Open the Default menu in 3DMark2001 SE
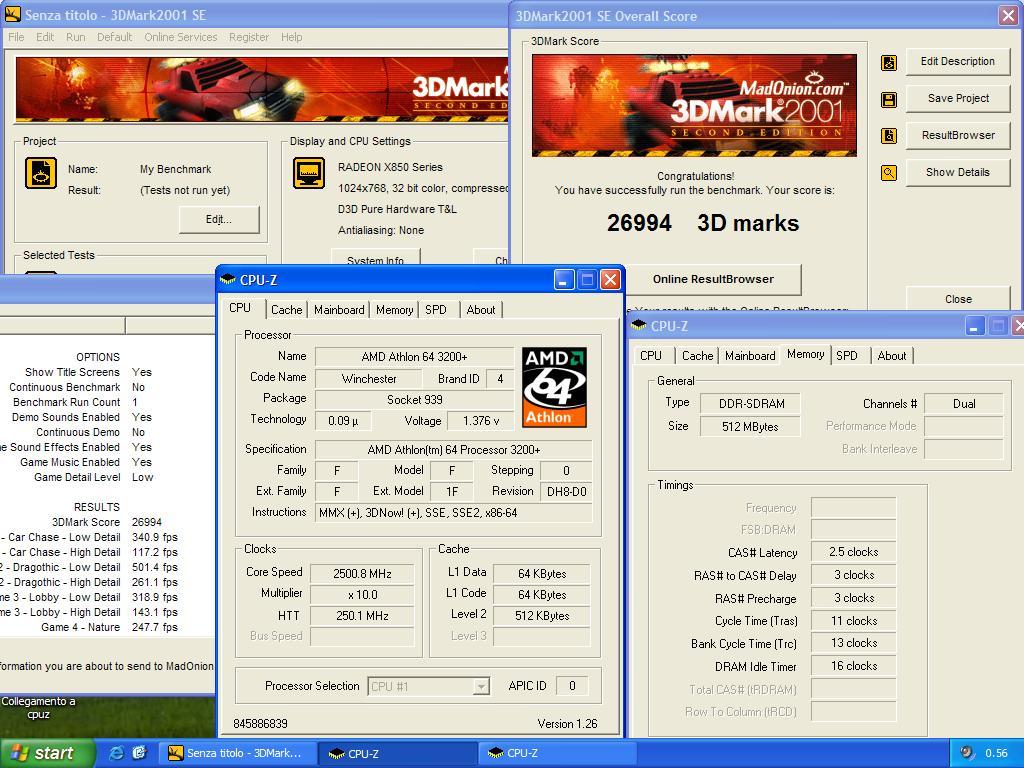This screenshot has height=768, width=1024. point(114,37)
